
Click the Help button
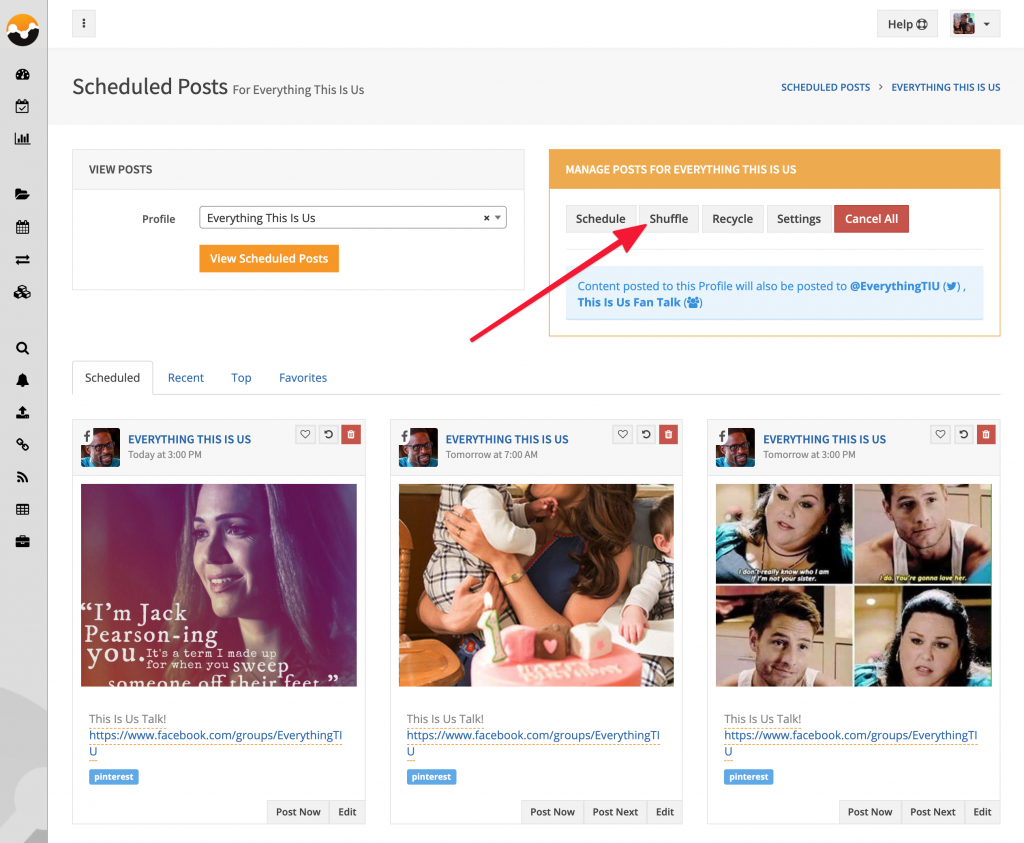click(x=907, y=24)
